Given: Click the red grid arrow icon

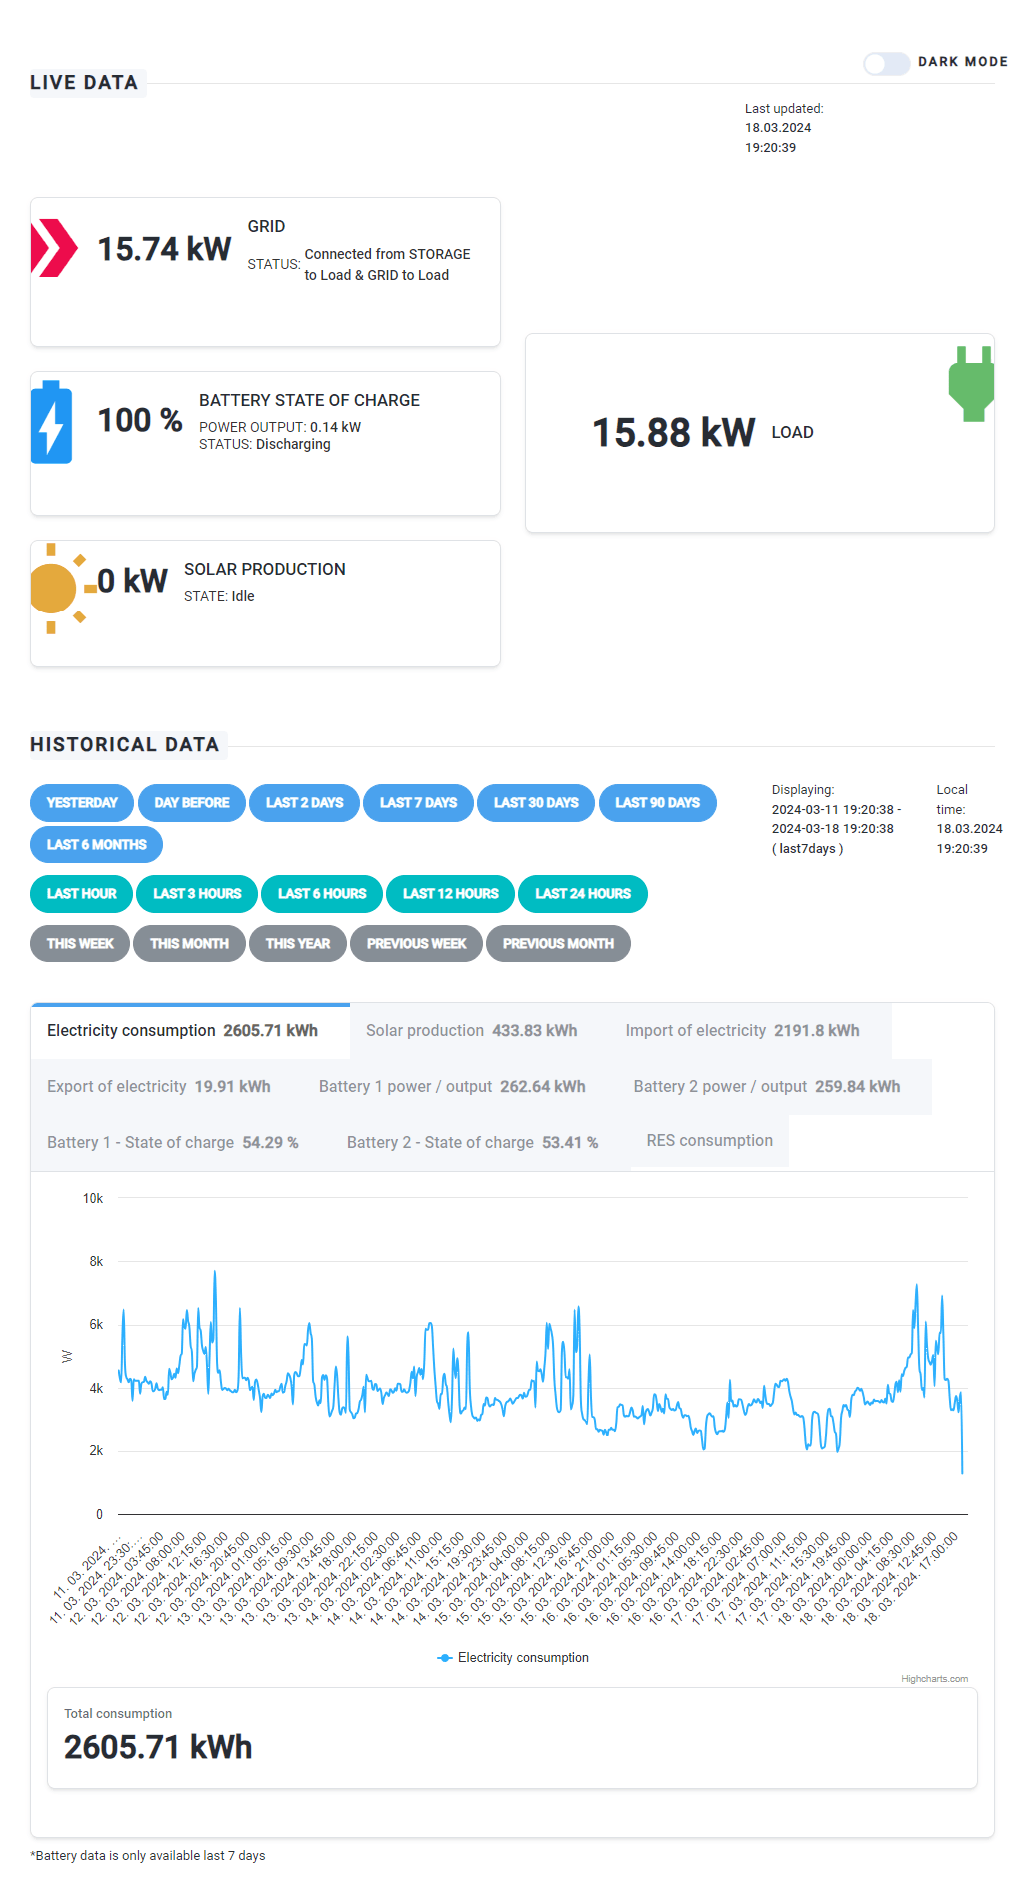Looking at the screenshot, I should click(x=54, y=248).
